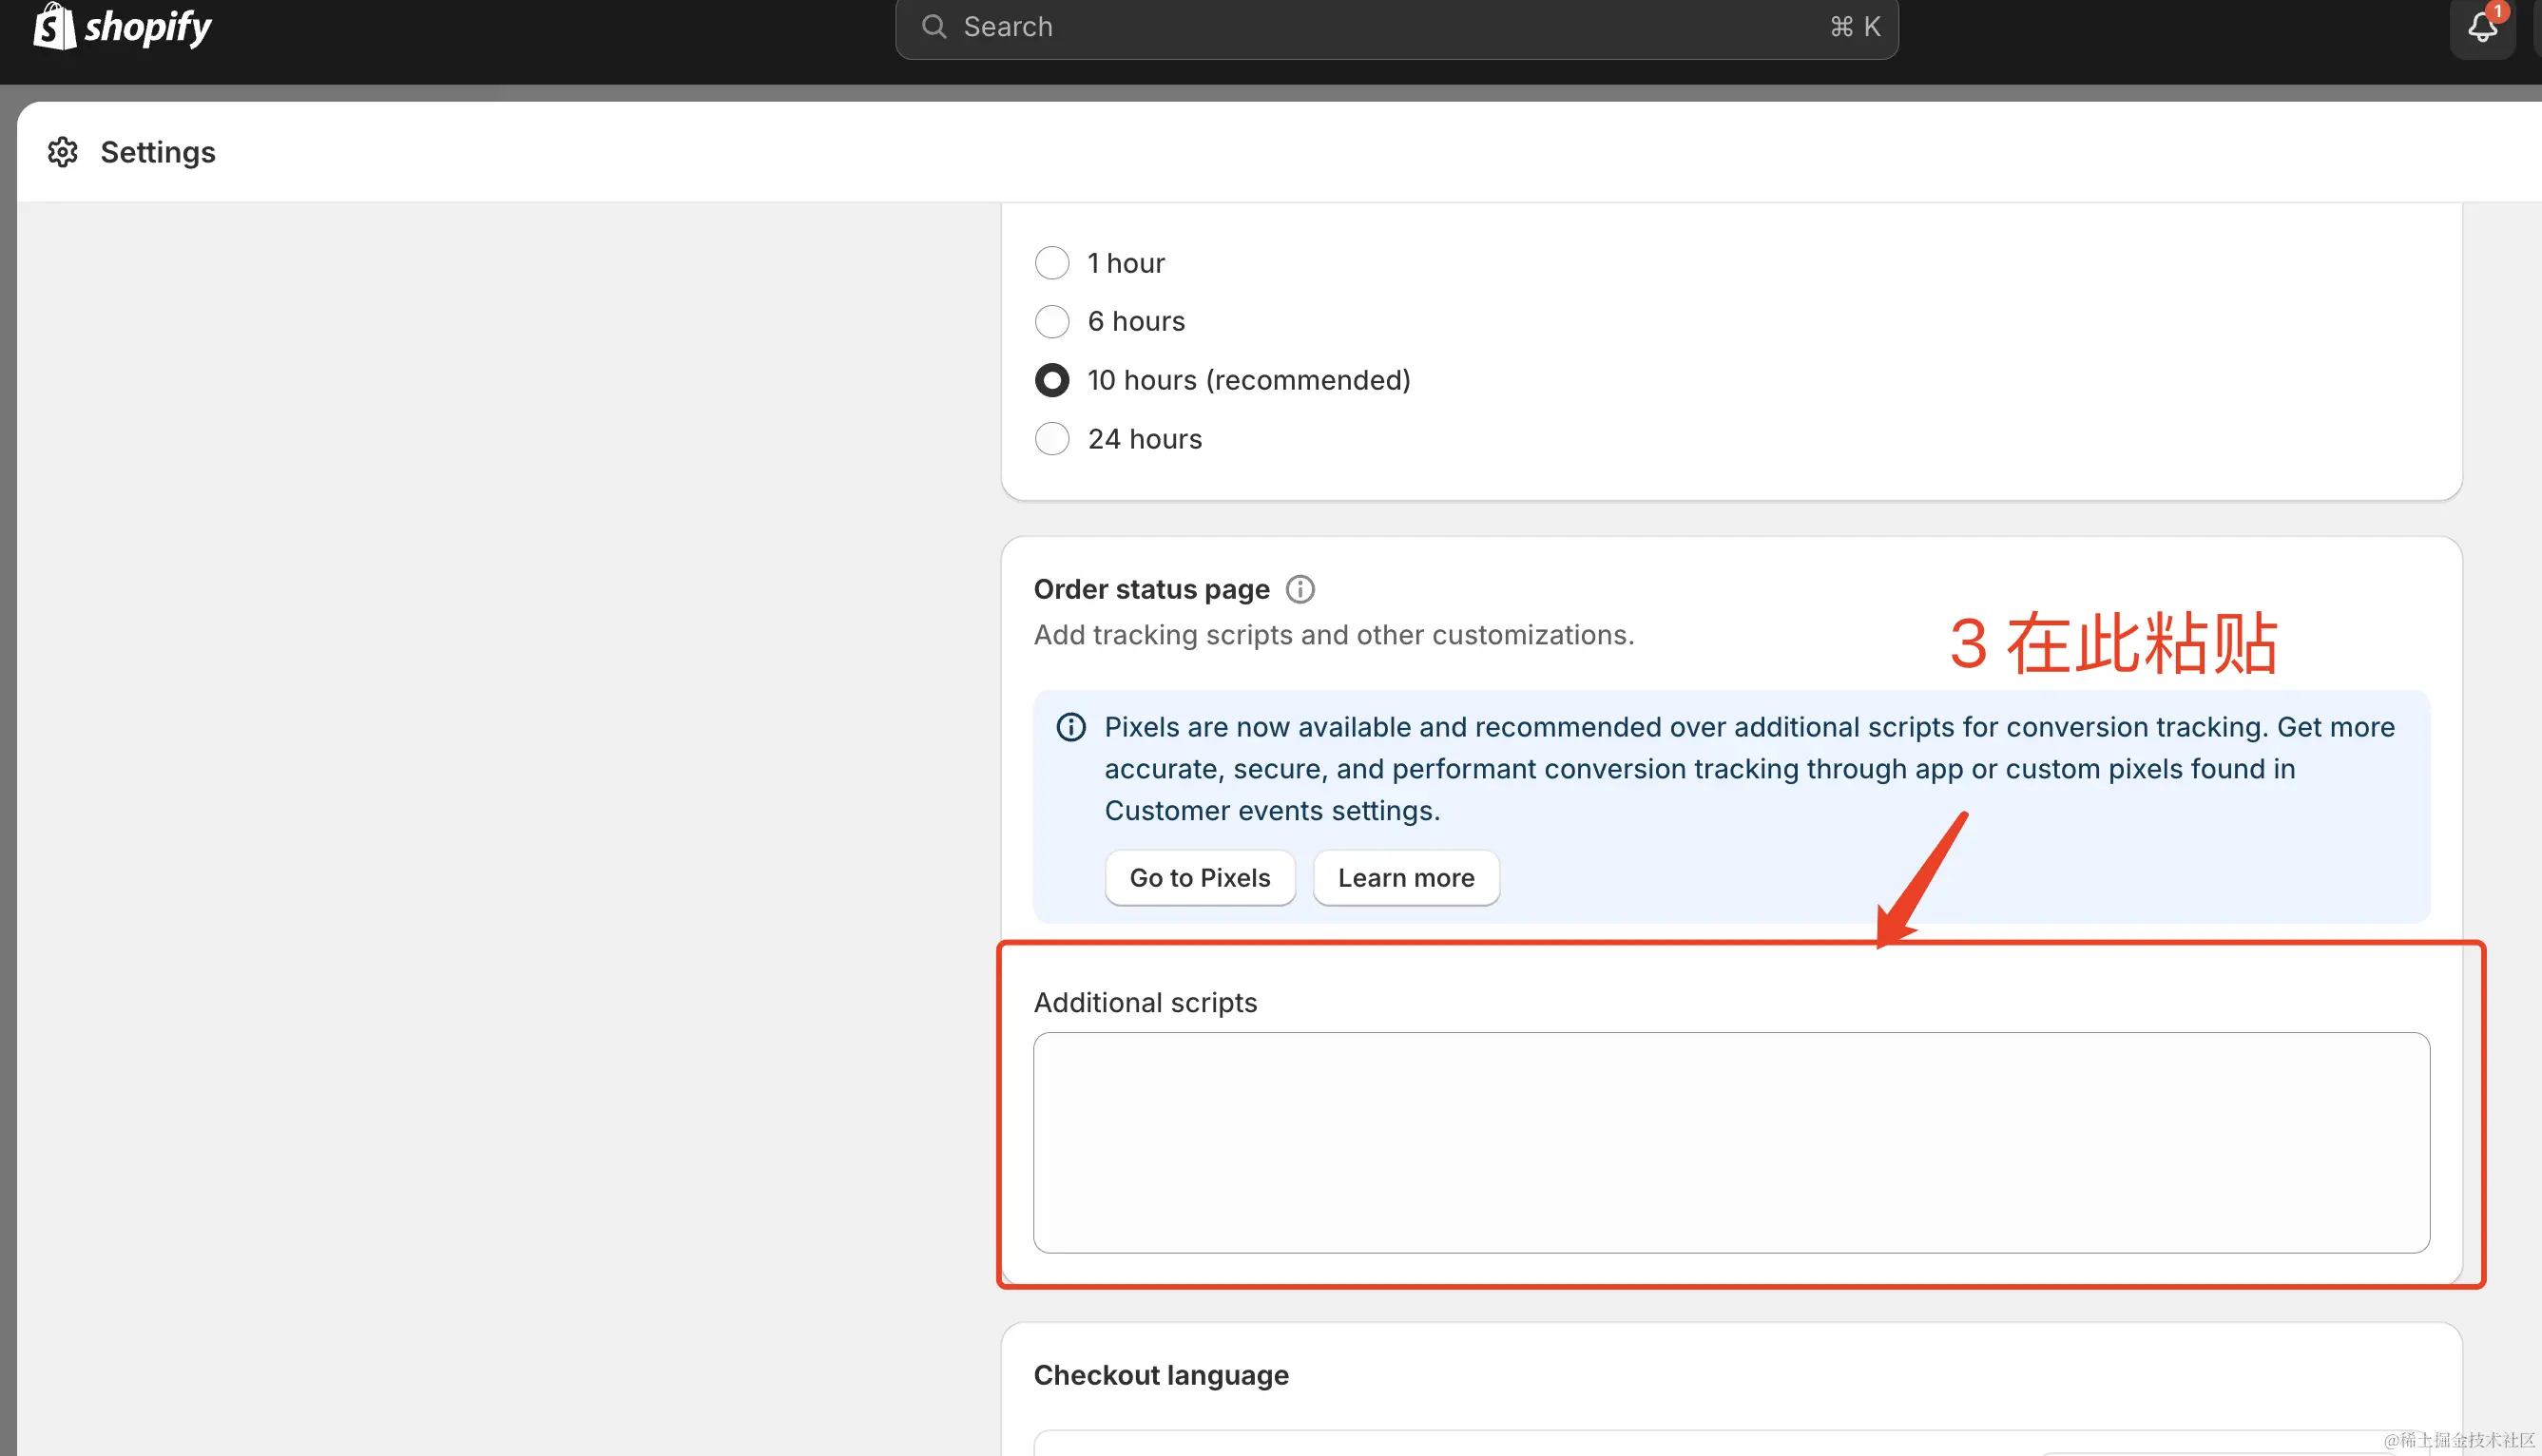Click the ⌘ K shortcut hint
The image size is (2542, 1456).
[1855, 27]
